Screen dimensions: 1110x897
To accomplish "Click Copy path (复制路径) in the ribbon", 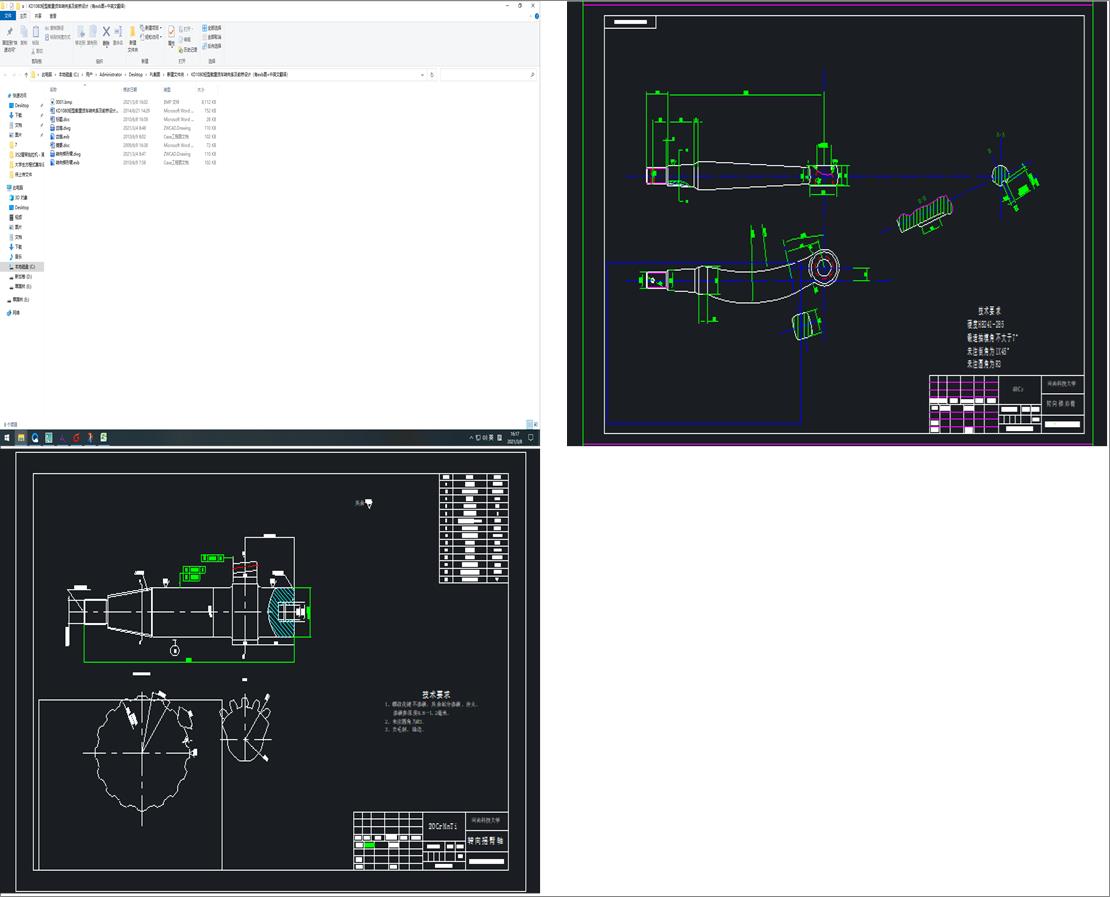I will [55, 28].
